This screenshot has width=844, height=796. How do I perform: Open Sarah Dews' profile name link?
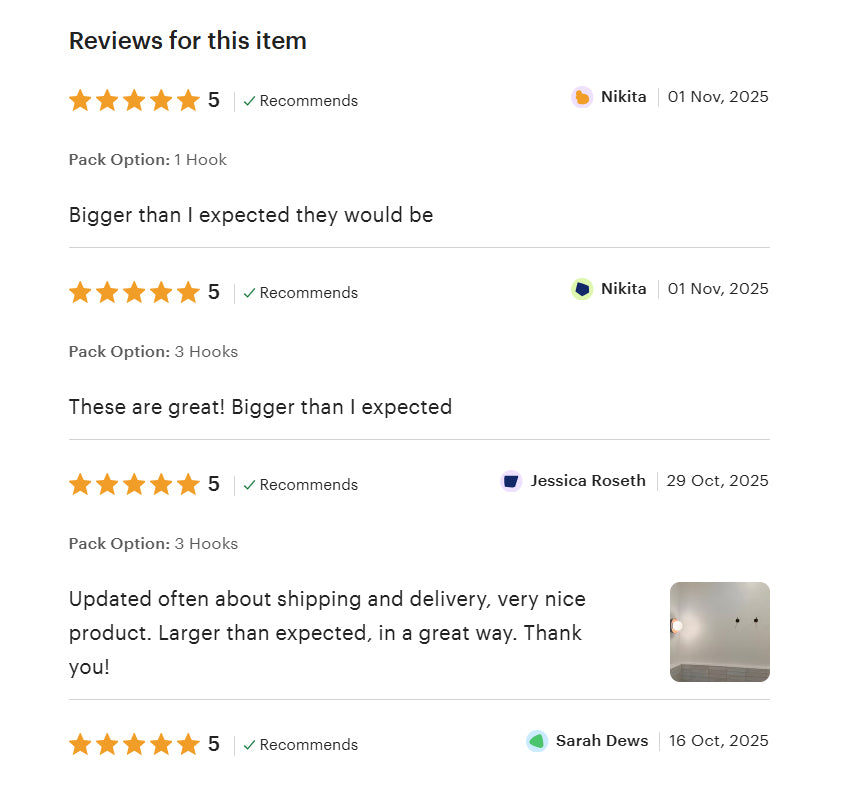click(x=602, y=741)
